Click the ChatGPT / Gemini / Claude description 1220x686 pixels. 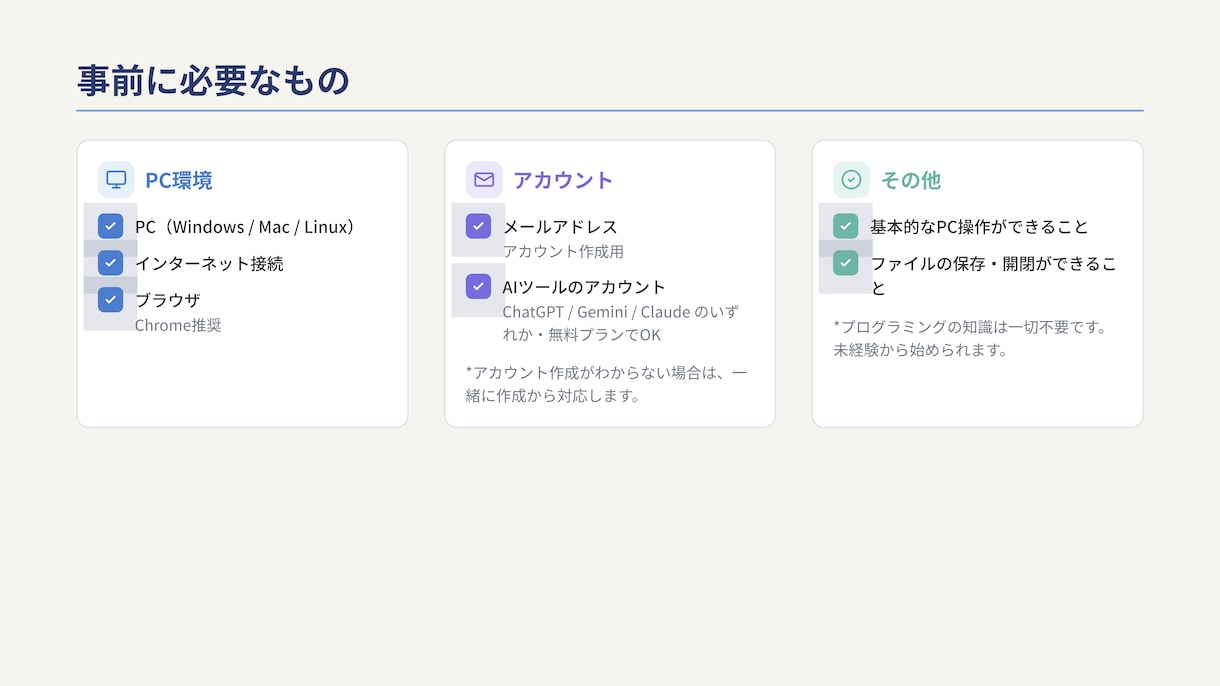[621, 323]
